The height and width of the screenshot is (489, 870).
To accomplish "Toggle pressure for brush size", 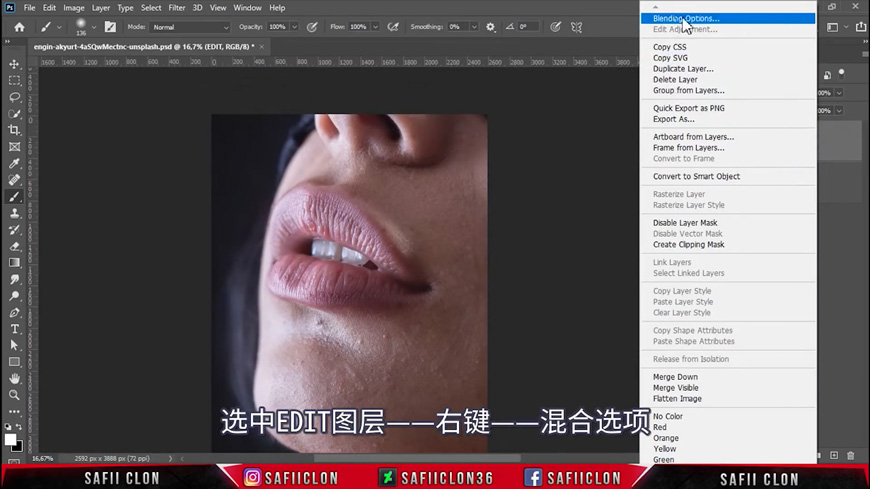I will 555,27.
